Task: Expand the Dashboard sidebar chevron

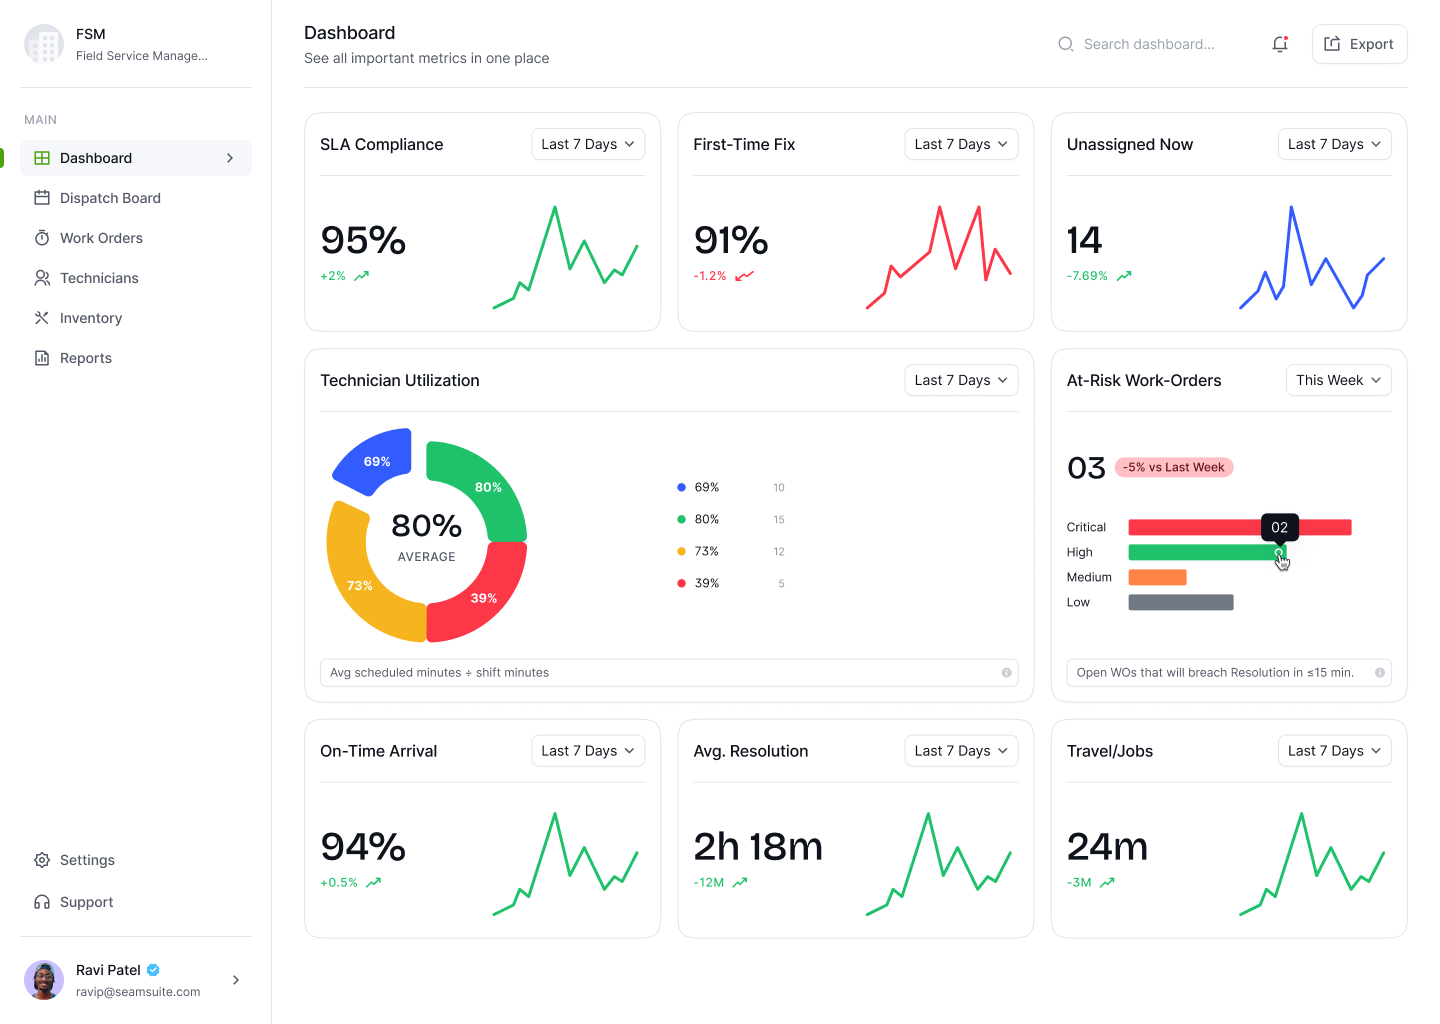Action: pyautogui.click(x=230, y=158)
